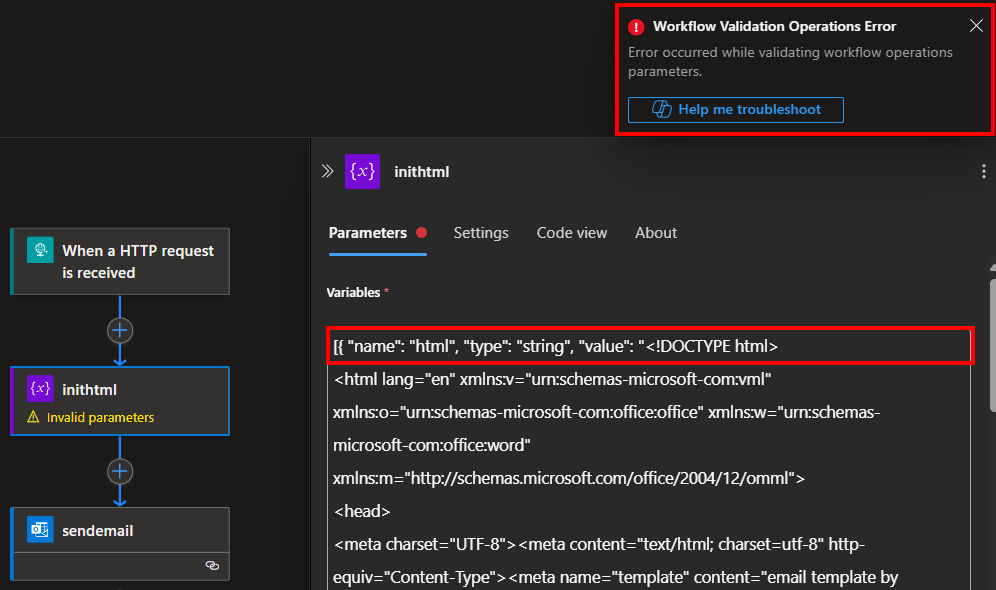This screenshot has height=590, width=996.
Task: Click the Copilot icon in the troubleshoot button
Action: [x=662, y=109]
